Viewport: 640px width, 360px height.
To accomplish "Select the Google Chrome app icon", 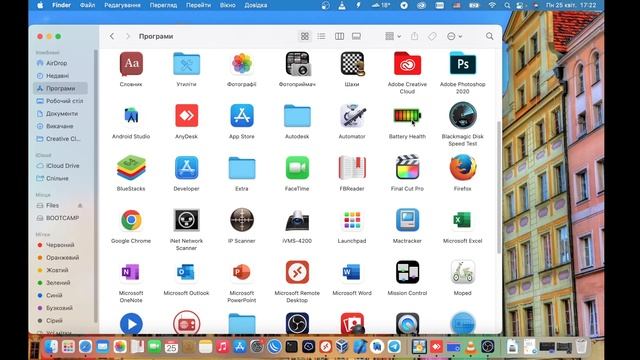I will (x=131, y=220).
